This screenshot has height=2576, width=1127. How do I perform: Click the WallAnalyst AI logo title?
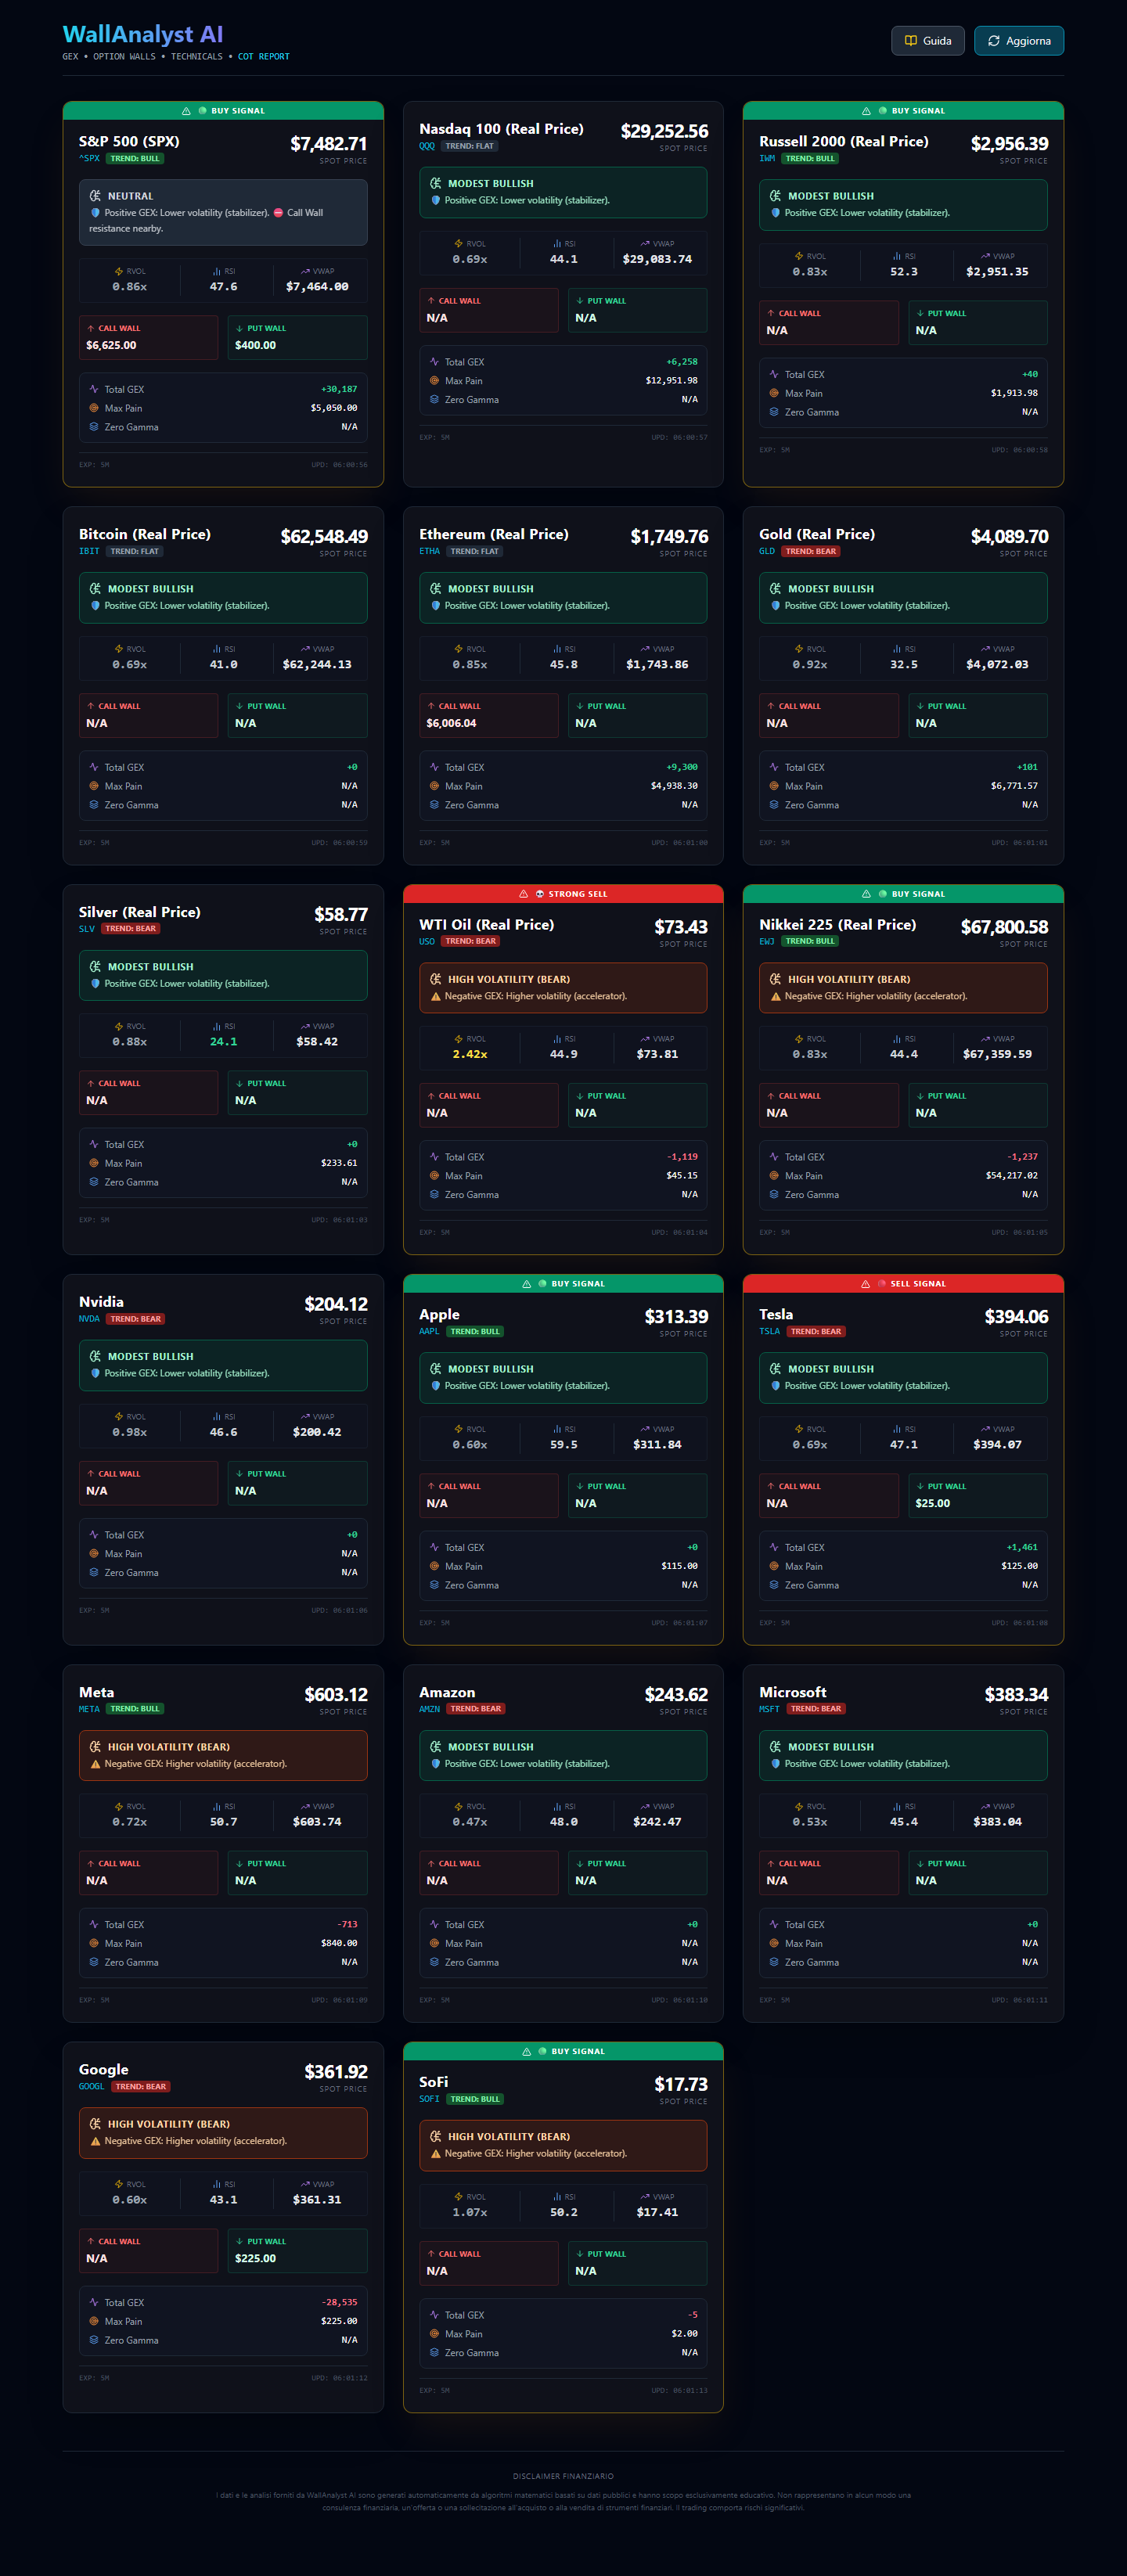143,34
